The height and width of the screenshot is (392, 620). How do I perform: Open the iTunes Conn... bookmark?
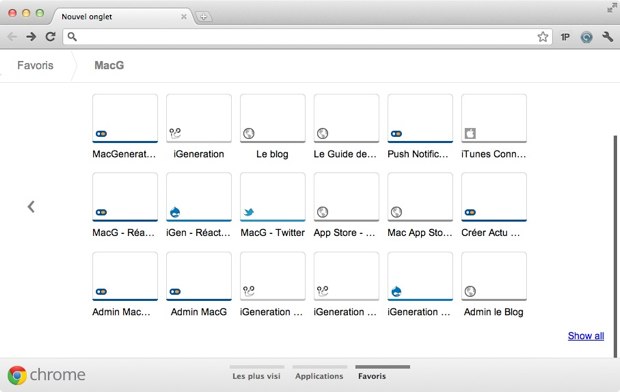pyautogui.click(x=494, y=127)
